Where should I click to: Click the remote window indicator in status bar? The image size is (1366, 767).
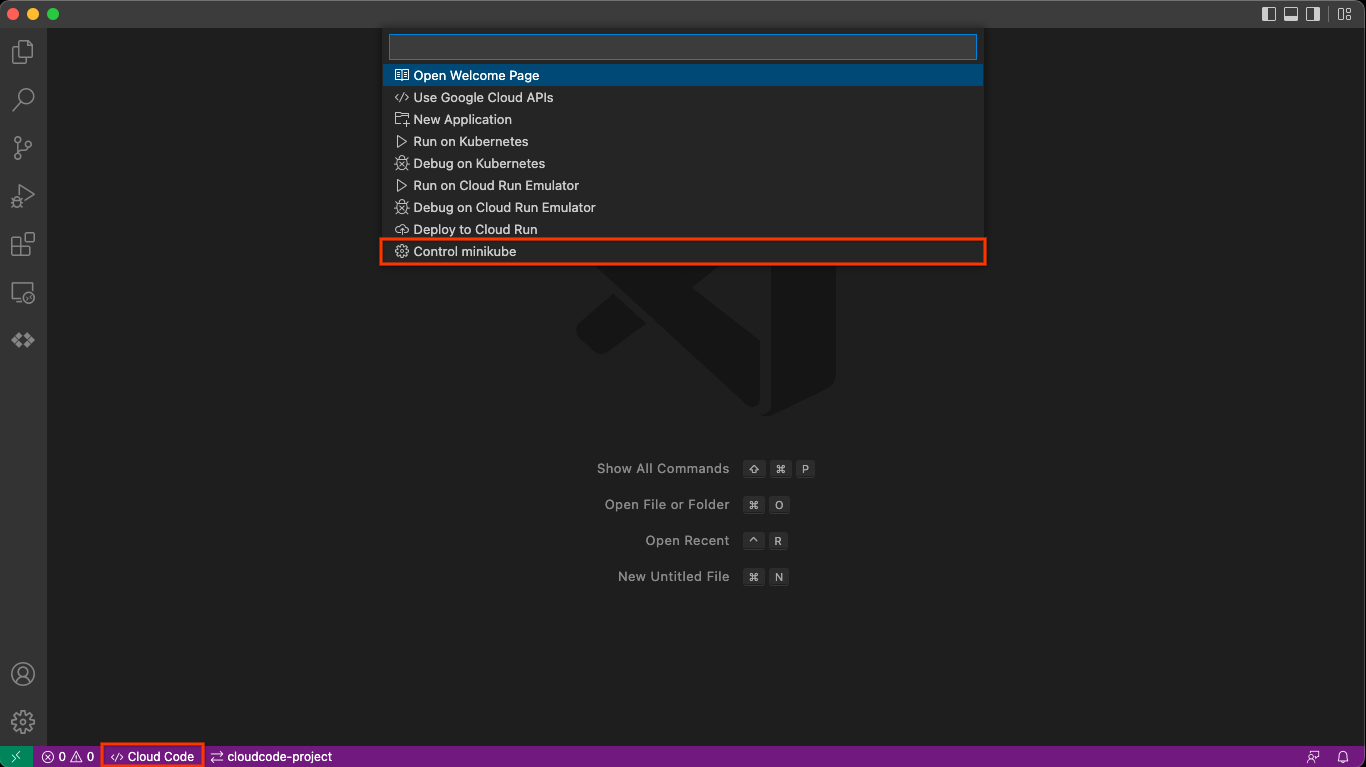tap(16, 757)
